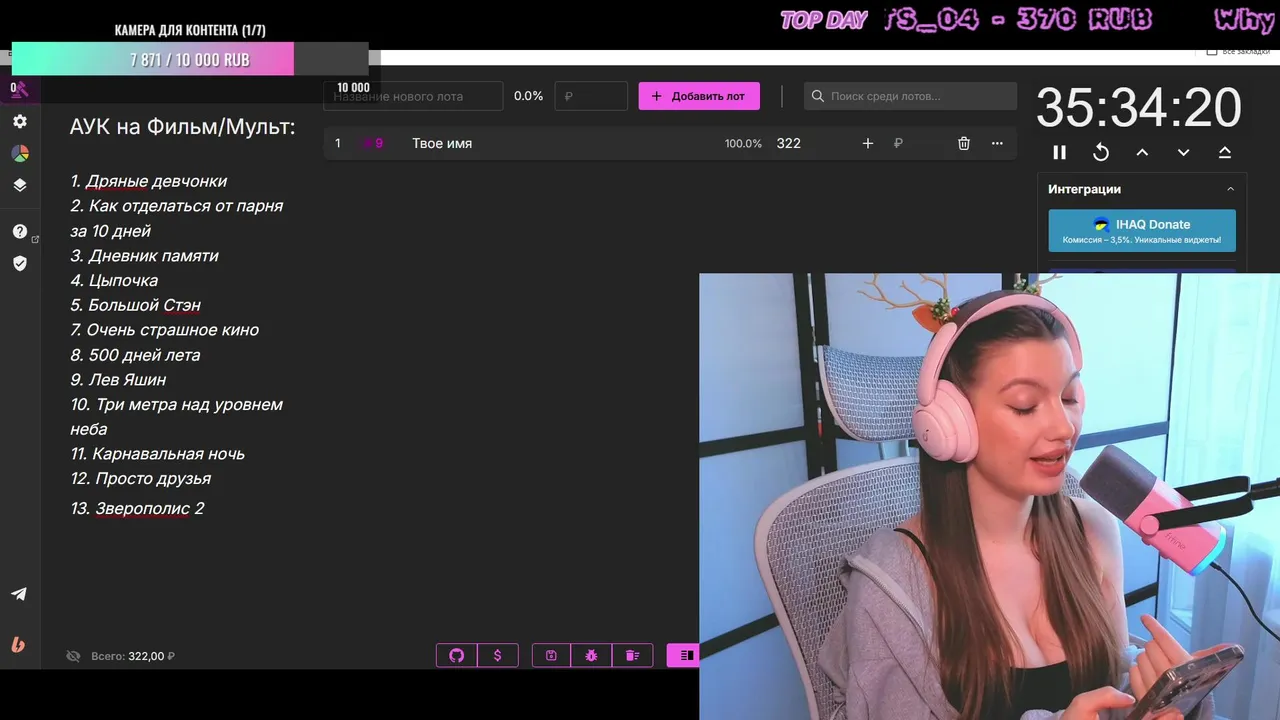
Task: Pause the timer
Action: [x=1060, y=152]
